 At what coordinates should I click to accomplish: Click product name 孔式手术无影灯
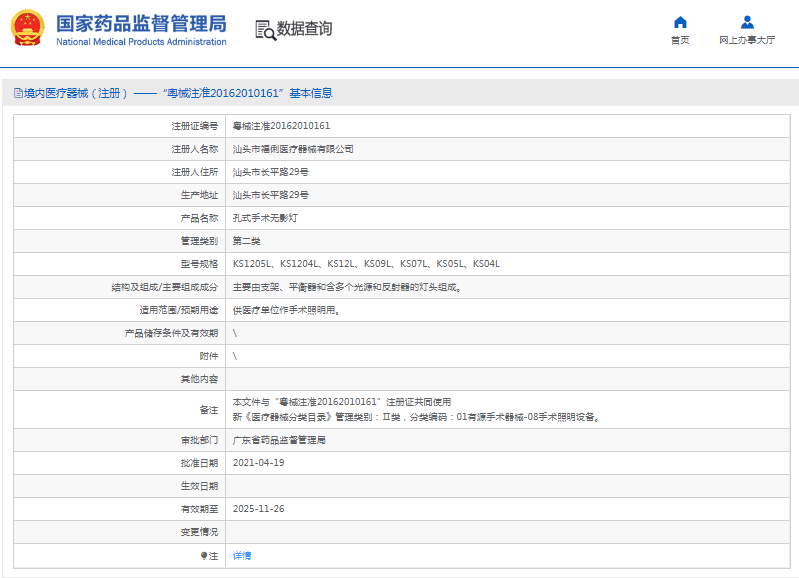pos(263,218)
